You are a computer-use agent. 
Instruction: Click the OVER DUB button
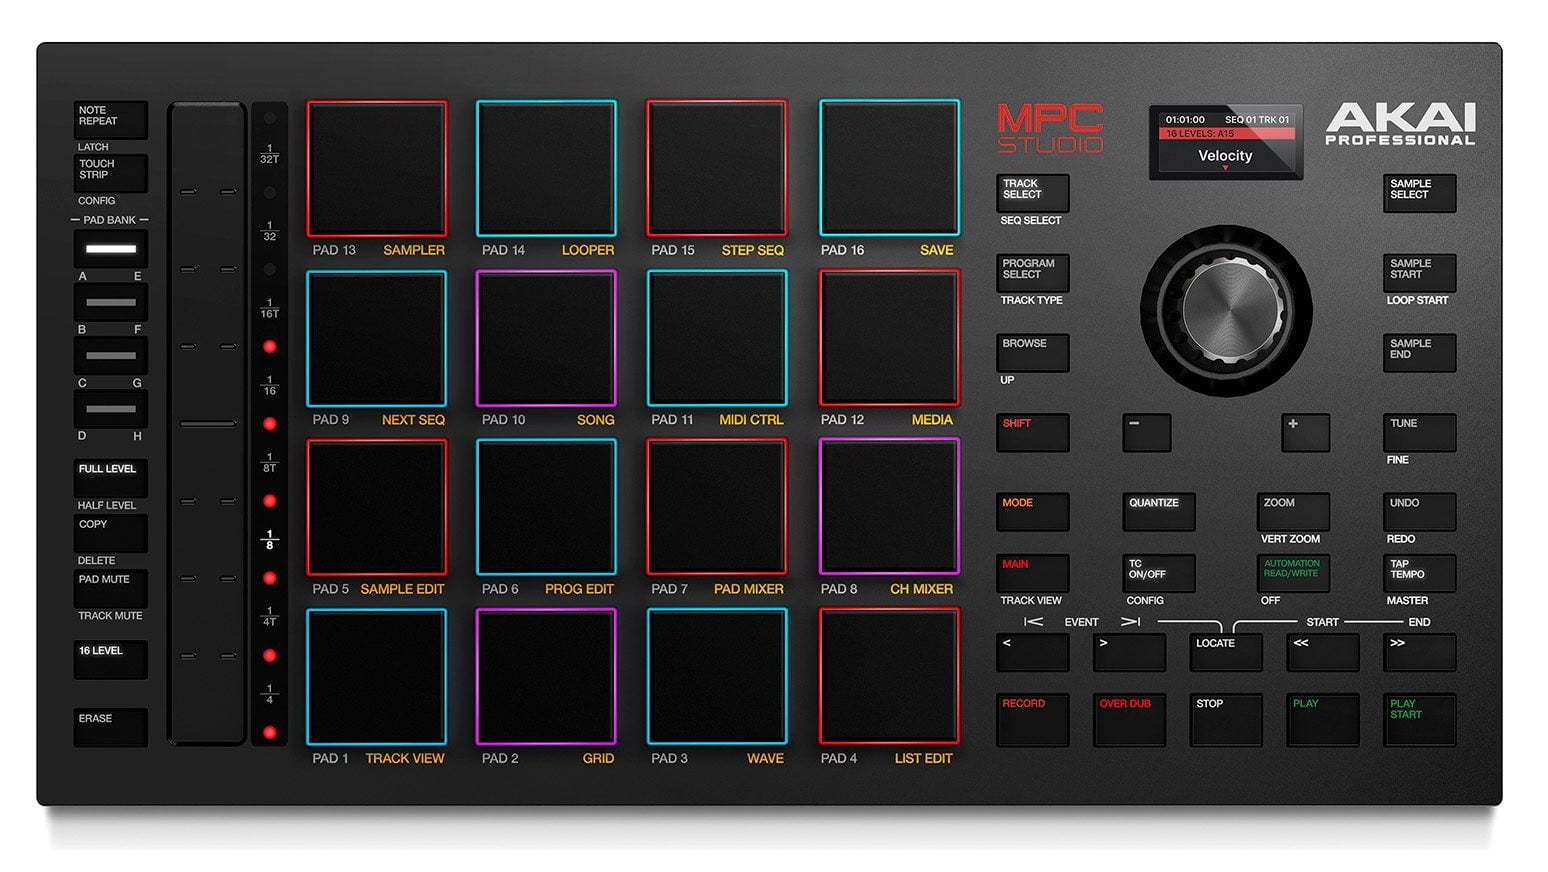coord(1129,720)
